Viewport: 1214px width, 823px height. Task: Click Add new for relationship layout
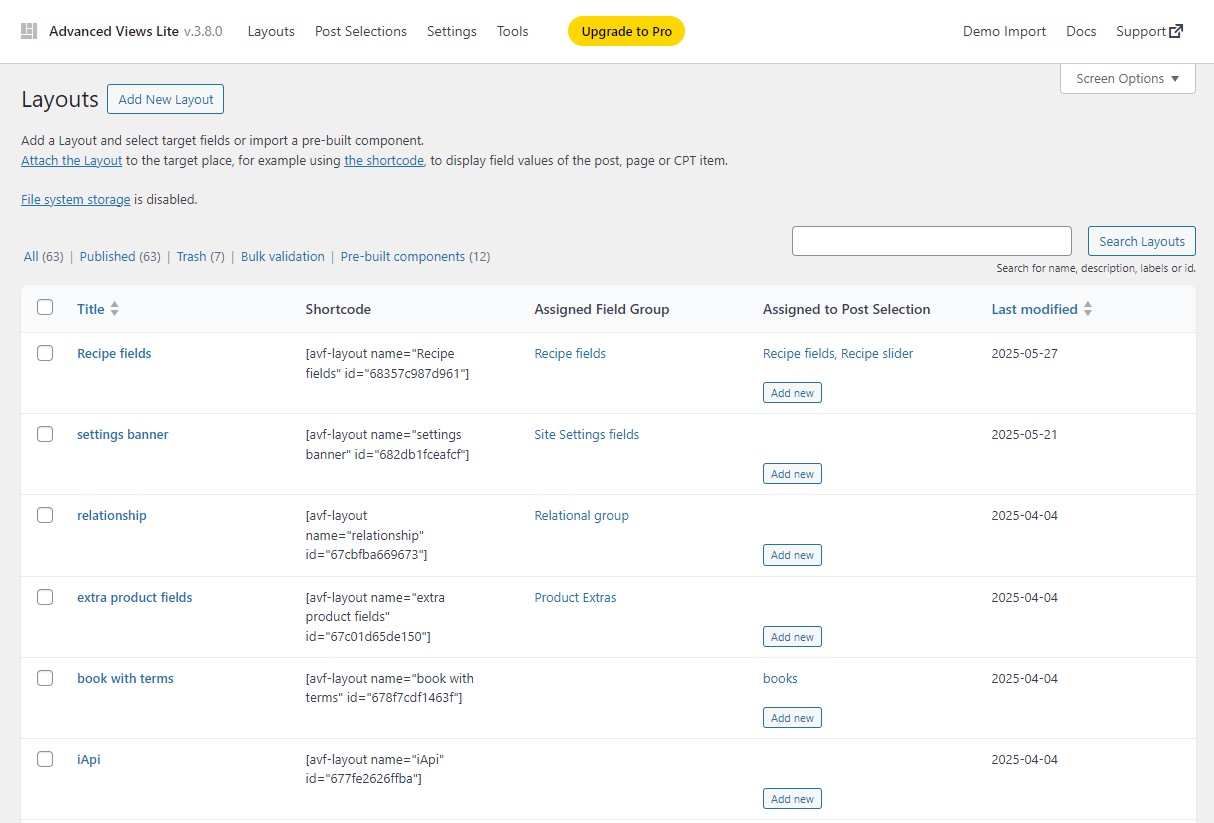(x=792, y=555)
